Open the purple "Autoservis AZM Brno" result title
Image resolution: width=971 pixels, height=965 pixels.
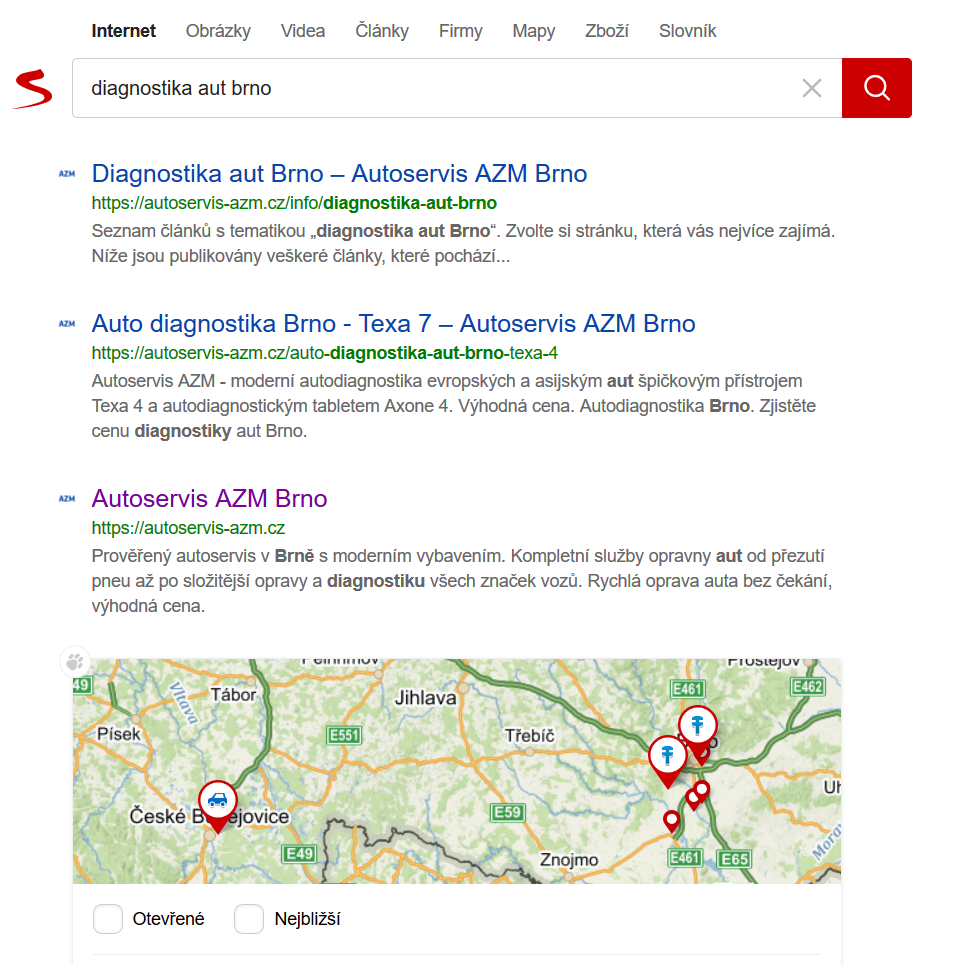pos(209,499)
